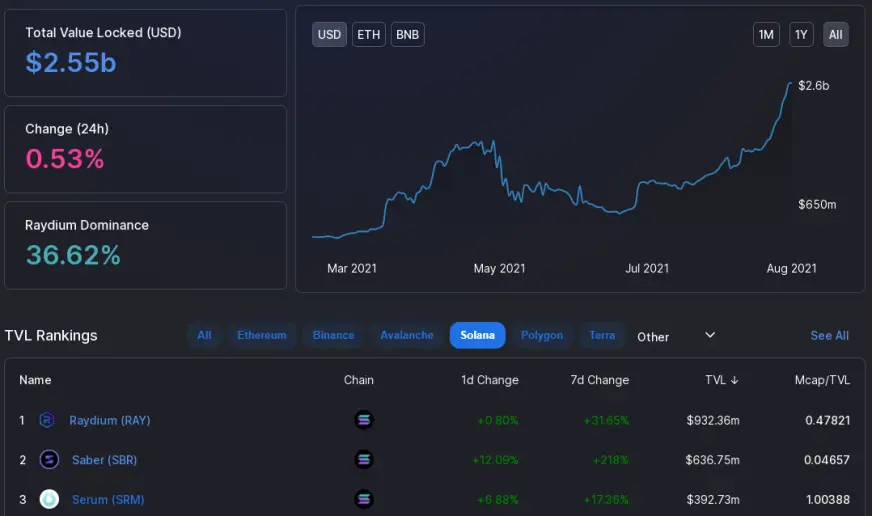The height and width of the screenshot is (516, 872).
Task: Open the See All link
Action: click(x=829, y=335)
